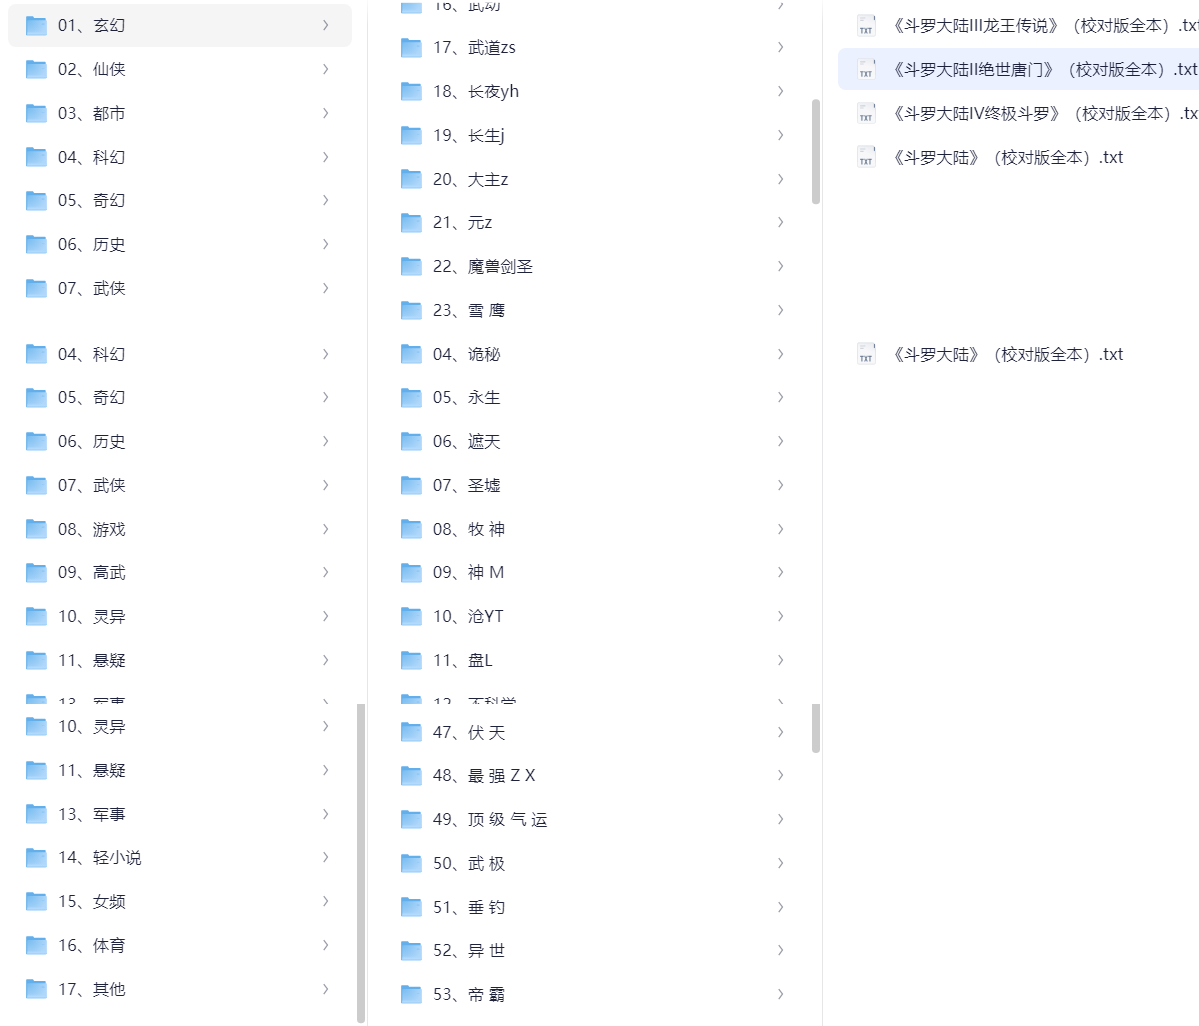Open the 17、其他 folder label

(92, 989)
